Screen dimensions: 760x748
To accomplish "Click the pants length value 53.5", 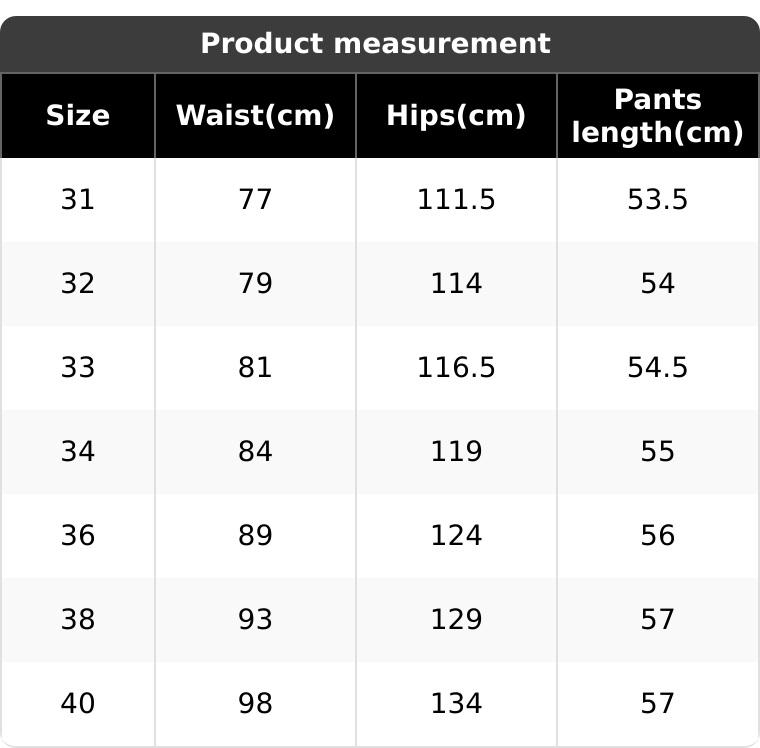I will tap(657, 200).
